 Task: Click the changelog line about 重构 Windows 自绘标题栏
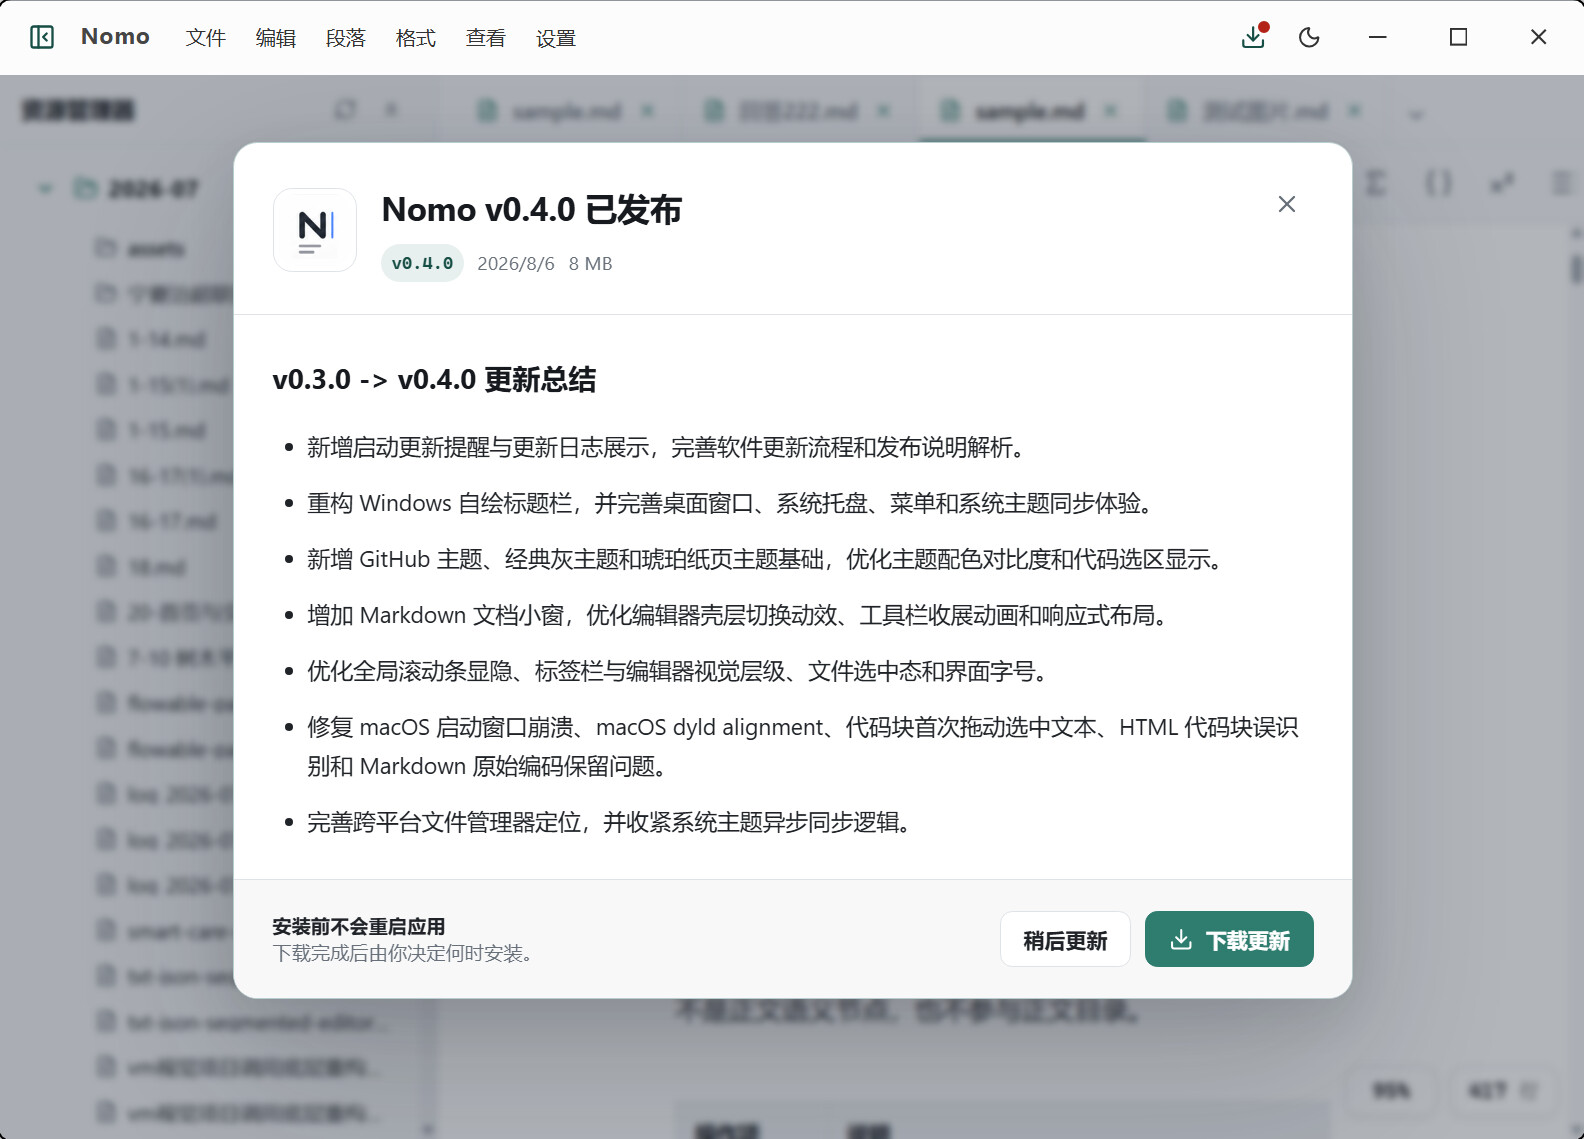click(x=731, y=503)
